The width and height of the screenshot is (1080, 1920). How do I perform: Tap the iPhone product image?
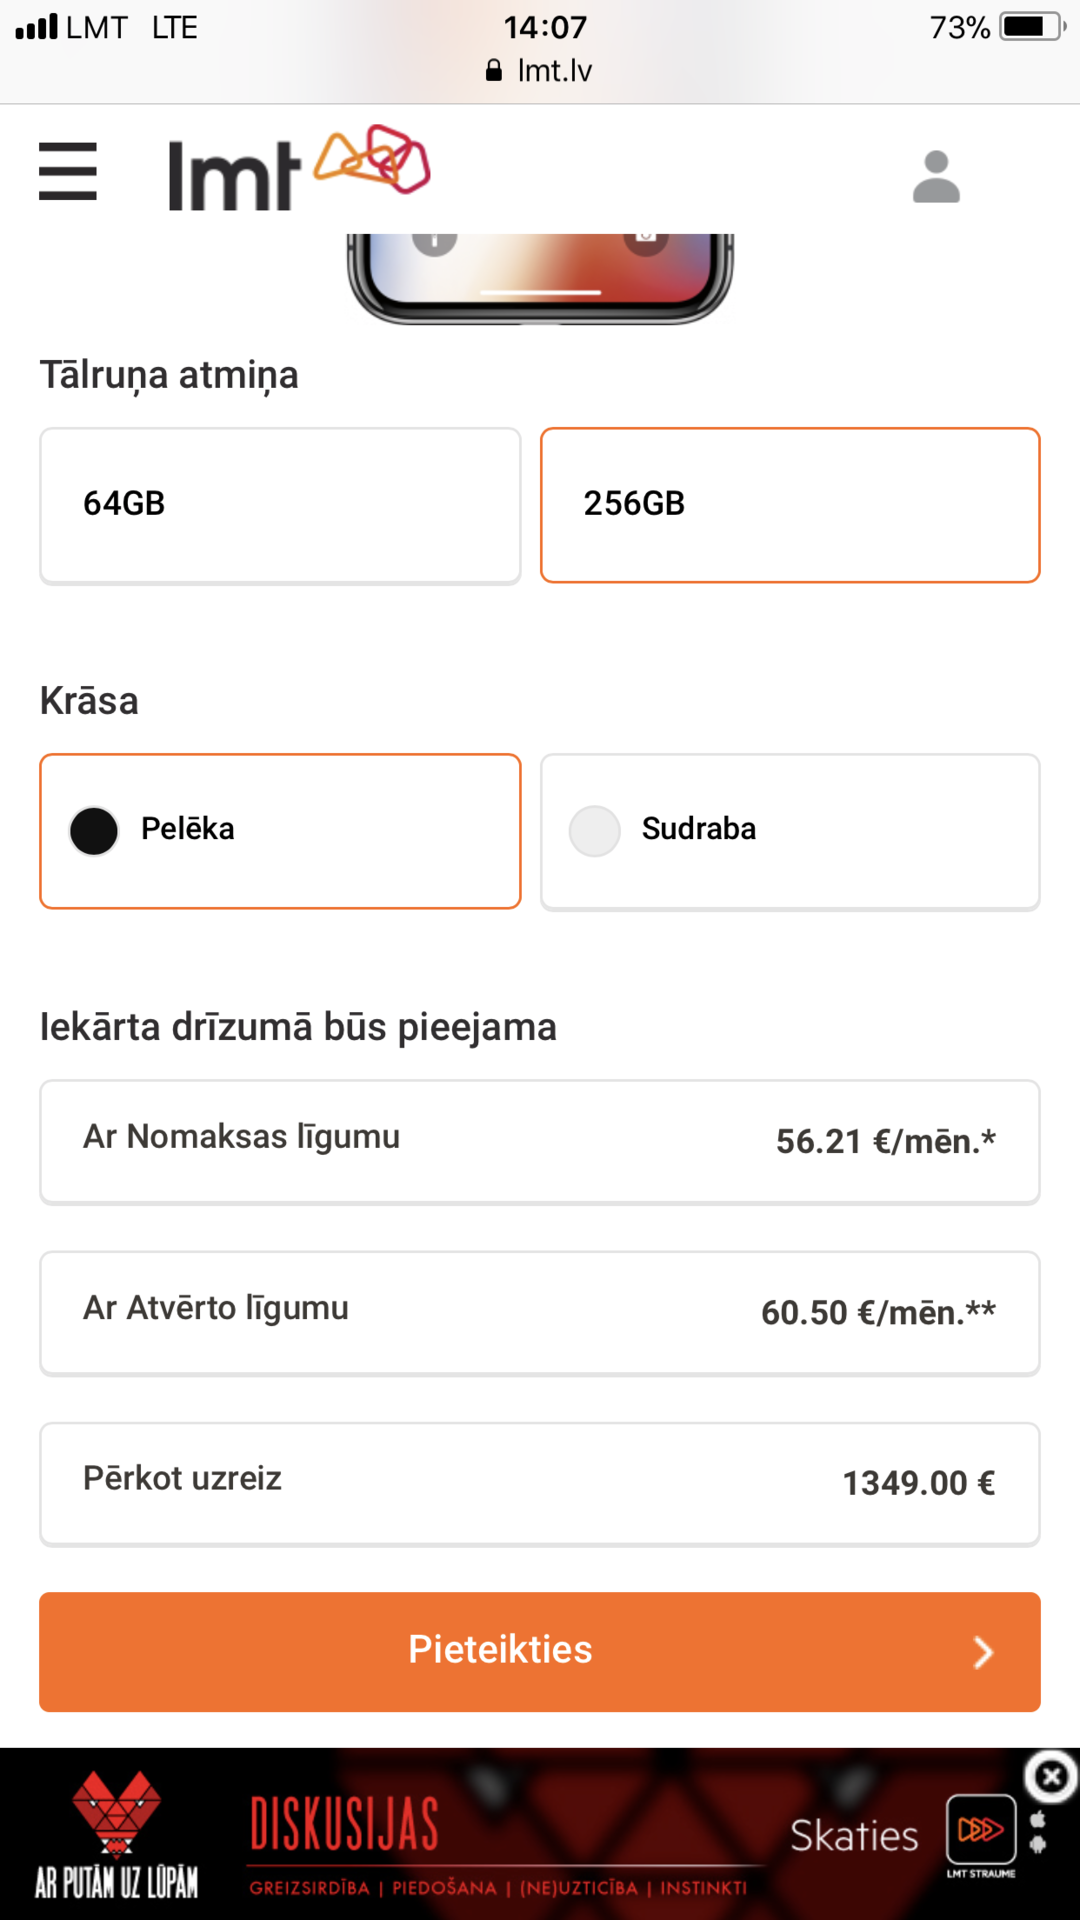point(540,278)
